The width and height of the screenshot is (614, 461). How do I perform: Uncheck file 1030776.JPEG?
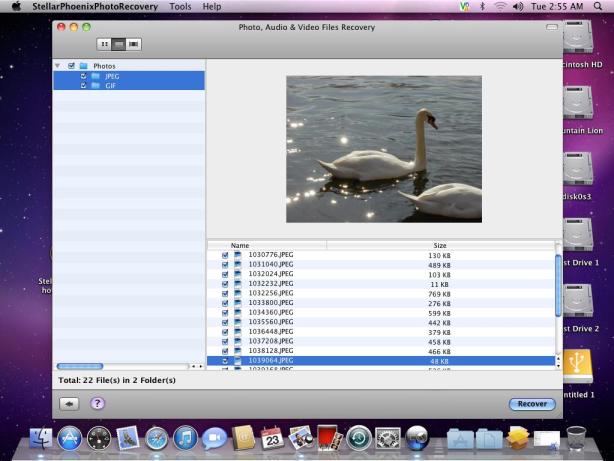225,255
